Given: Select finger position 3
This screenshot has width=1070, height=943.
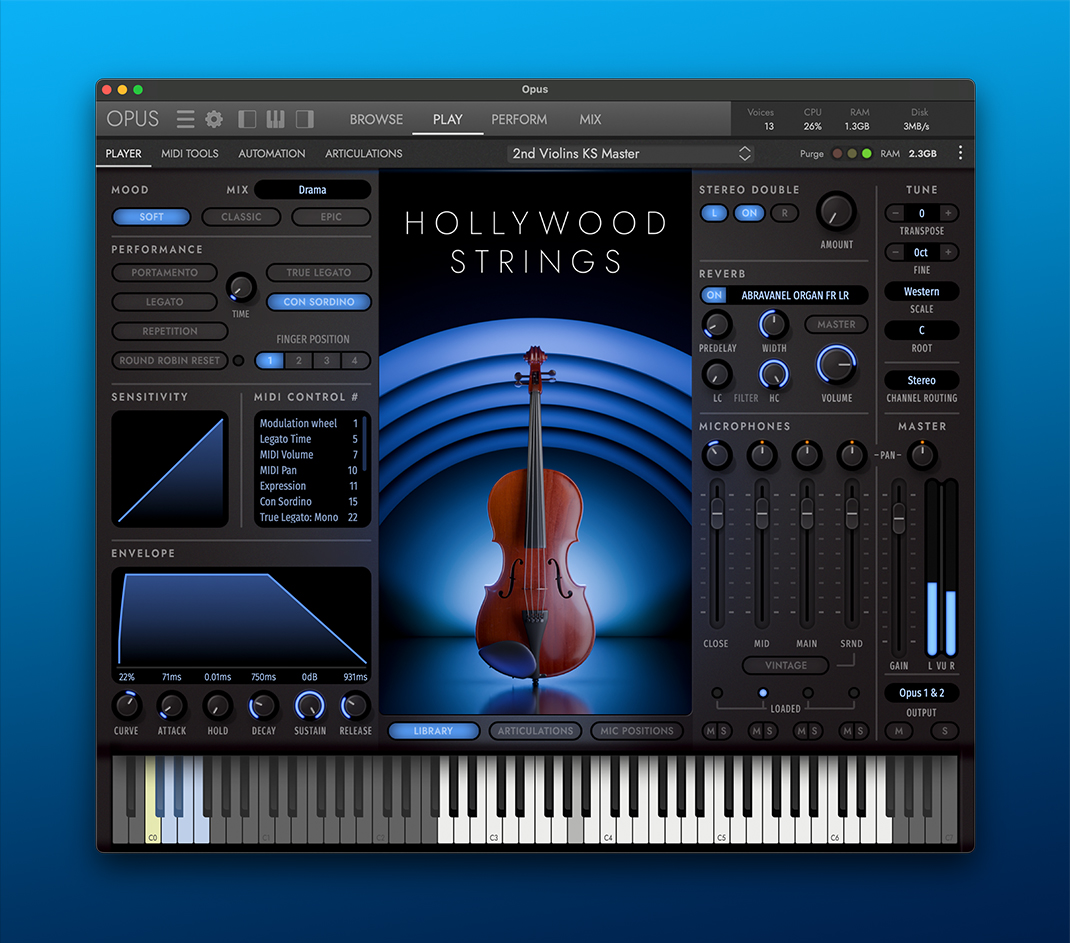Looking at the screenshot, I should tap(327, 360).
